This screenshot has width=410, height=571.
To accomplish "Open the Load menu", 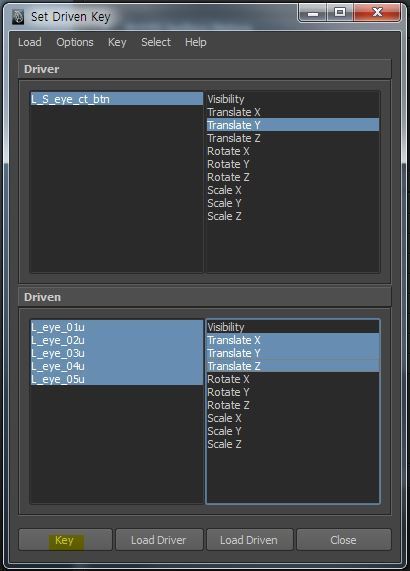I will [29, 42].
